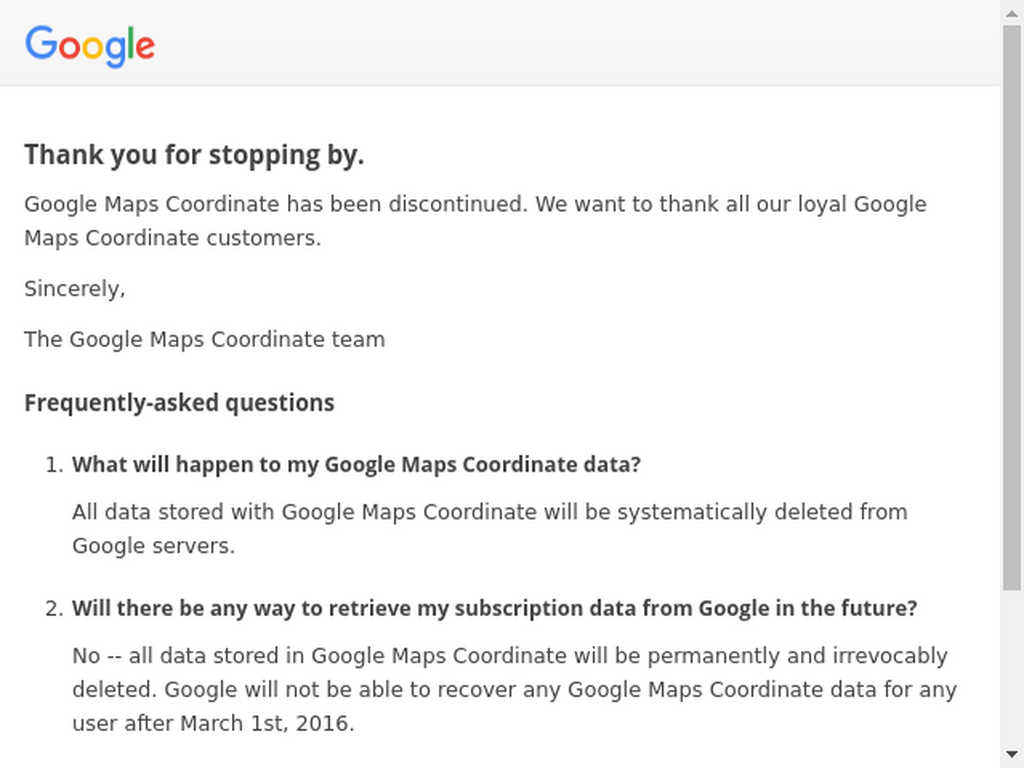Click the 'Frequently-asked questions' heading
Viewport: 1024px width, 768px height.
point(179,403)
